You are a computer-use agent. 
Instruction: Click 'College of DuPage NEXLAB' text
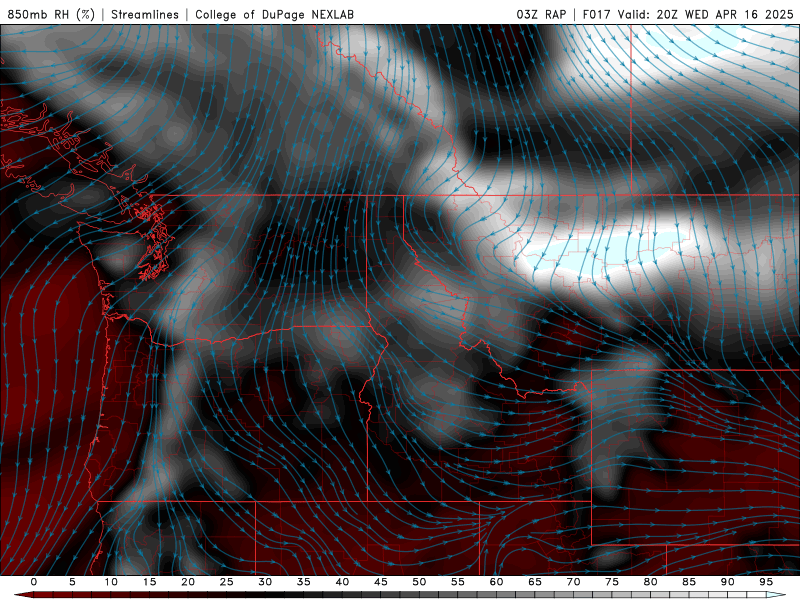pyautogui.click(x=274, y=14)
